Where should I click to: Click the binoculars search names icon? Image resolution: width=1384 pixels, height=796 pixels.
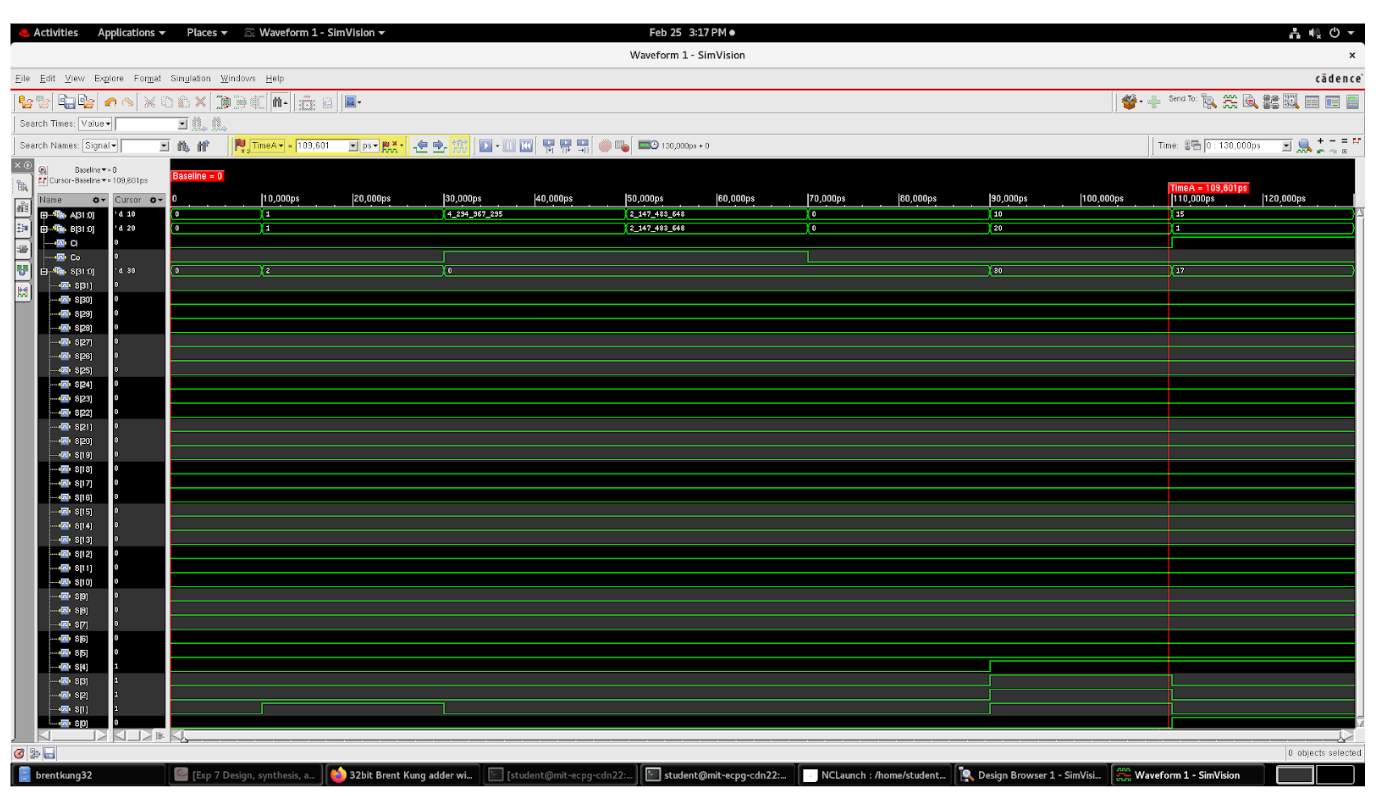[183, 146]
